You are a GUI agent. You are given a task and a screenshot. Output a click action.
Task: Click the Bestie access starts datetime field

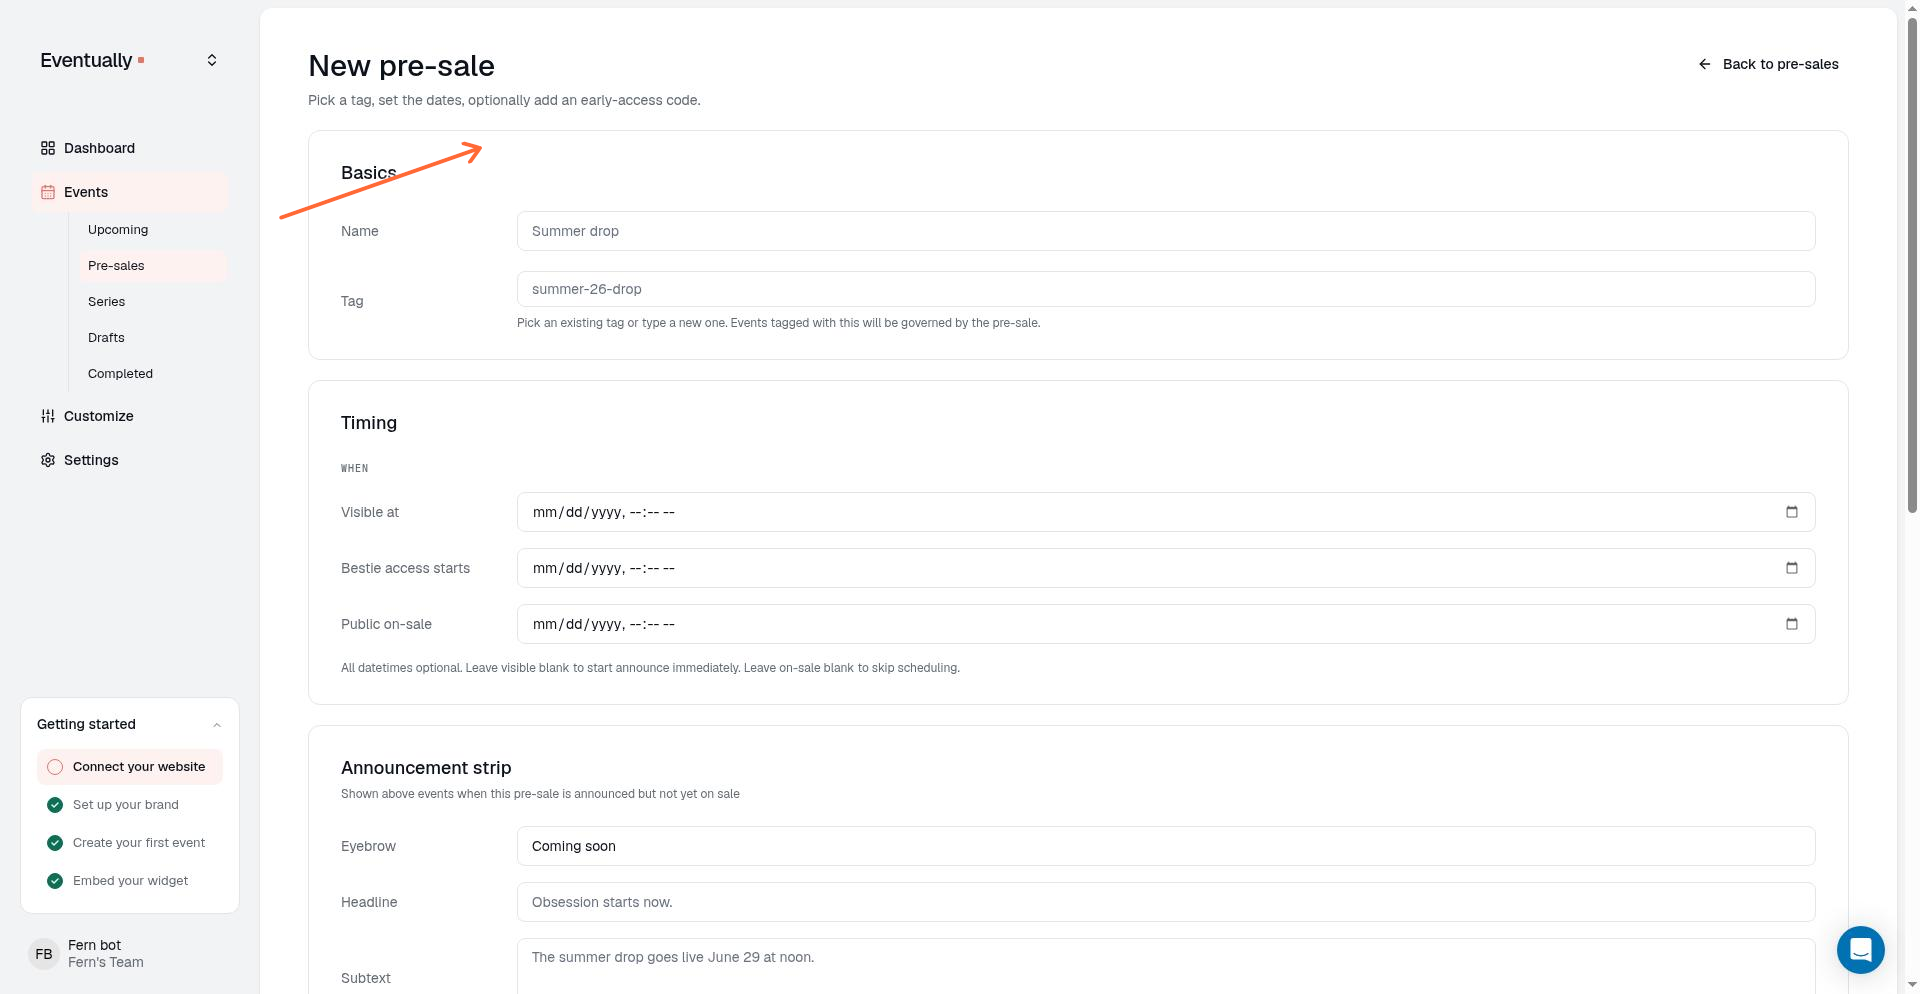tap(1166, 568)
